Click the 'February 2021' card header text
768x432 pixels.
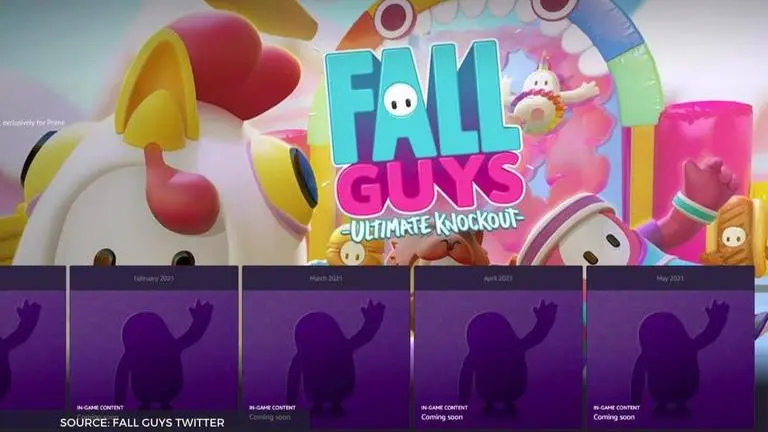(154, 278)
